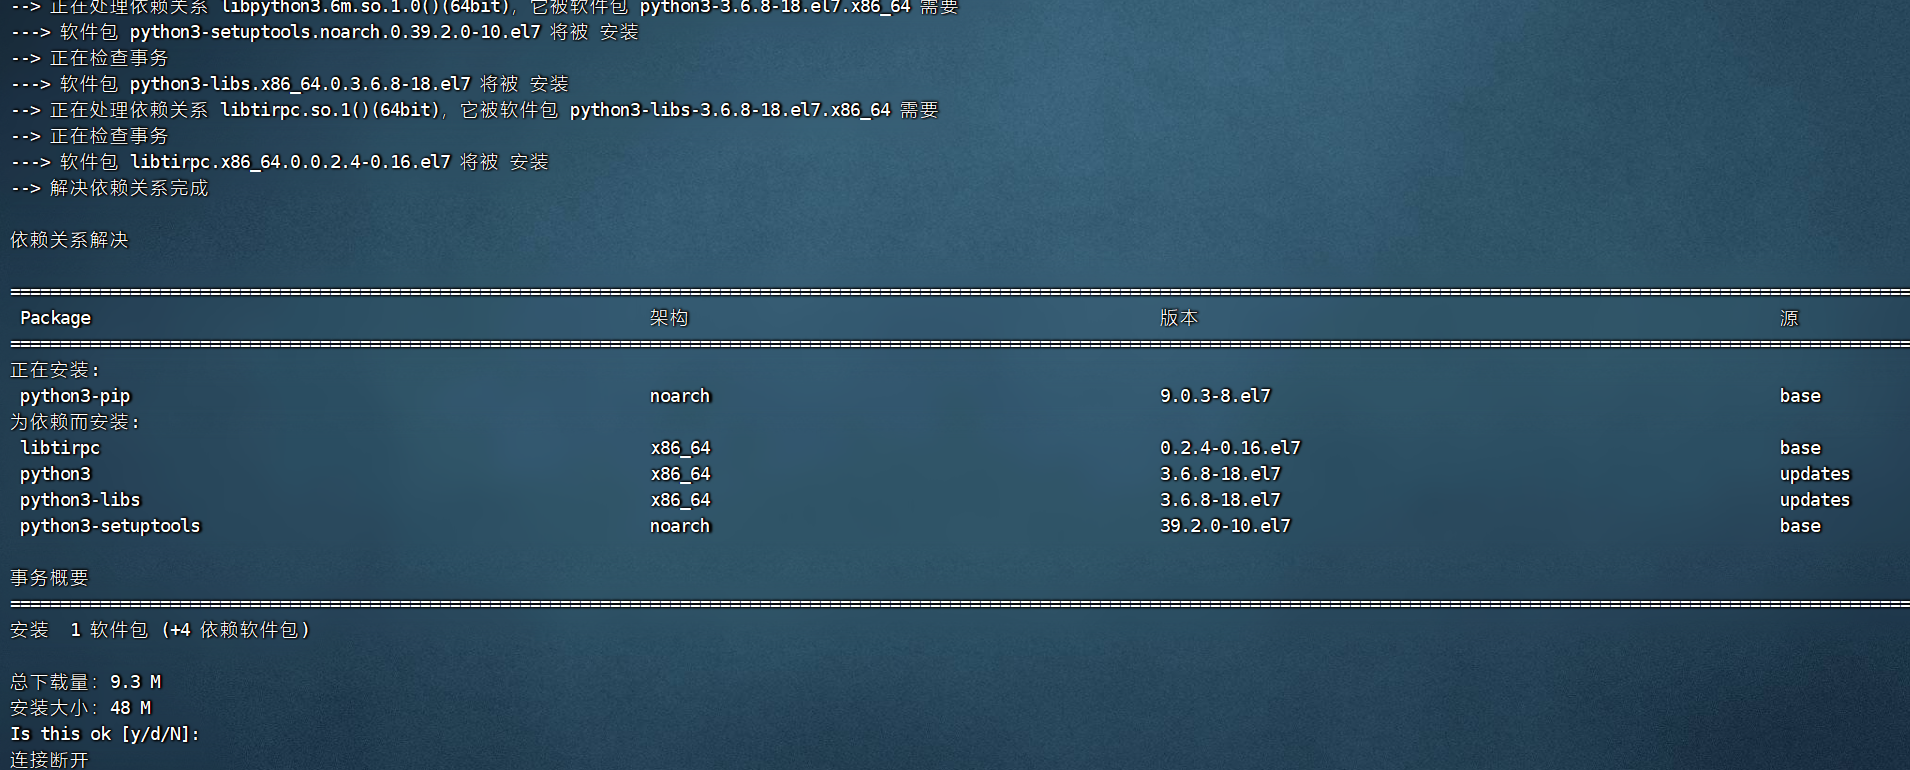Image resolution: width=1910 pixels, height=770 pixels.
Task: Click 'updates' source in python3 row
Action: tap(1815, 474)
